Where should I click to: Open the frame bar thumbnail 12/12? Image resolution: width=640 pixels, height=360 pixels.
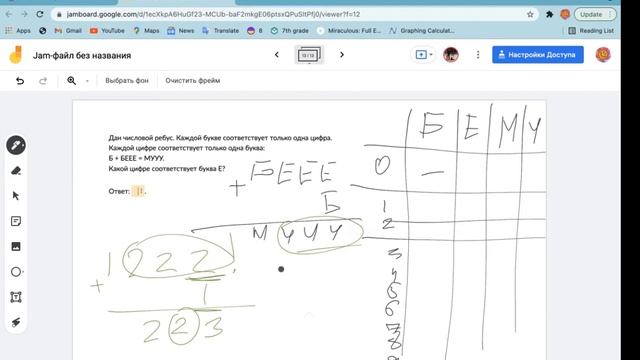pos(309,55)
